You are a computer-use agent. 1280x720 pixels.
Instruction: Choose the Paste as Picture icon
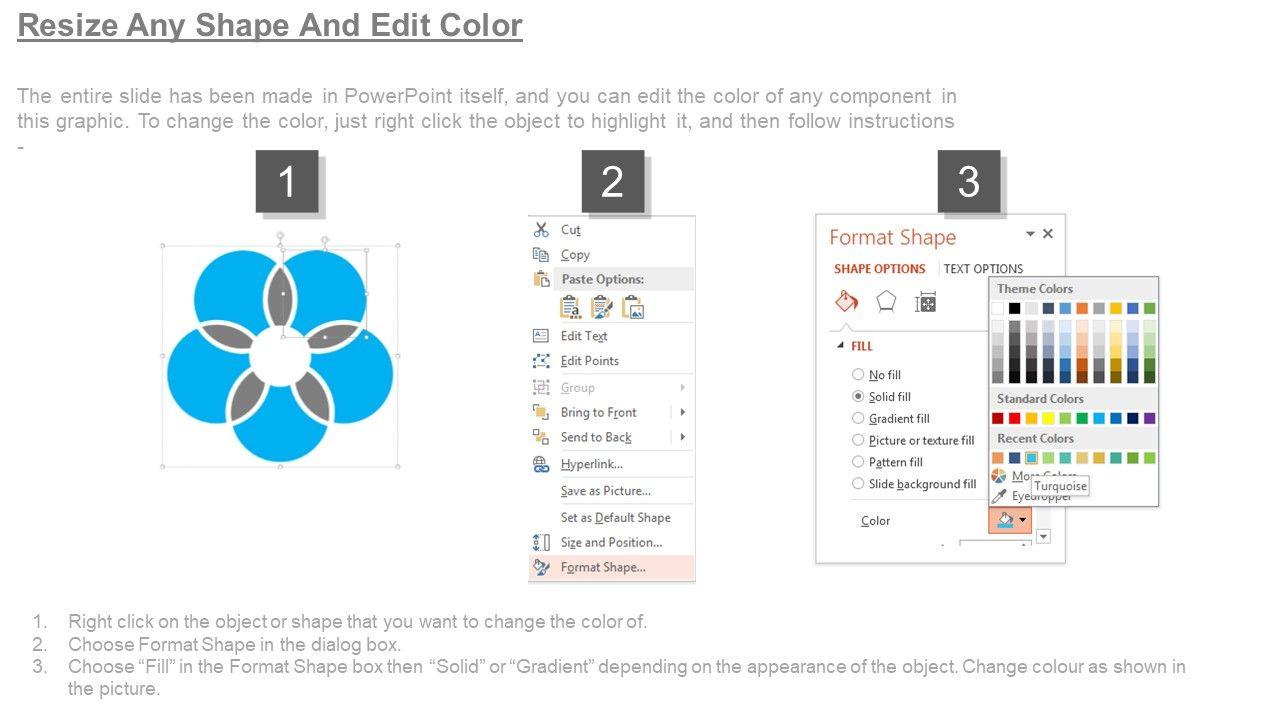[x=632, y=307]
